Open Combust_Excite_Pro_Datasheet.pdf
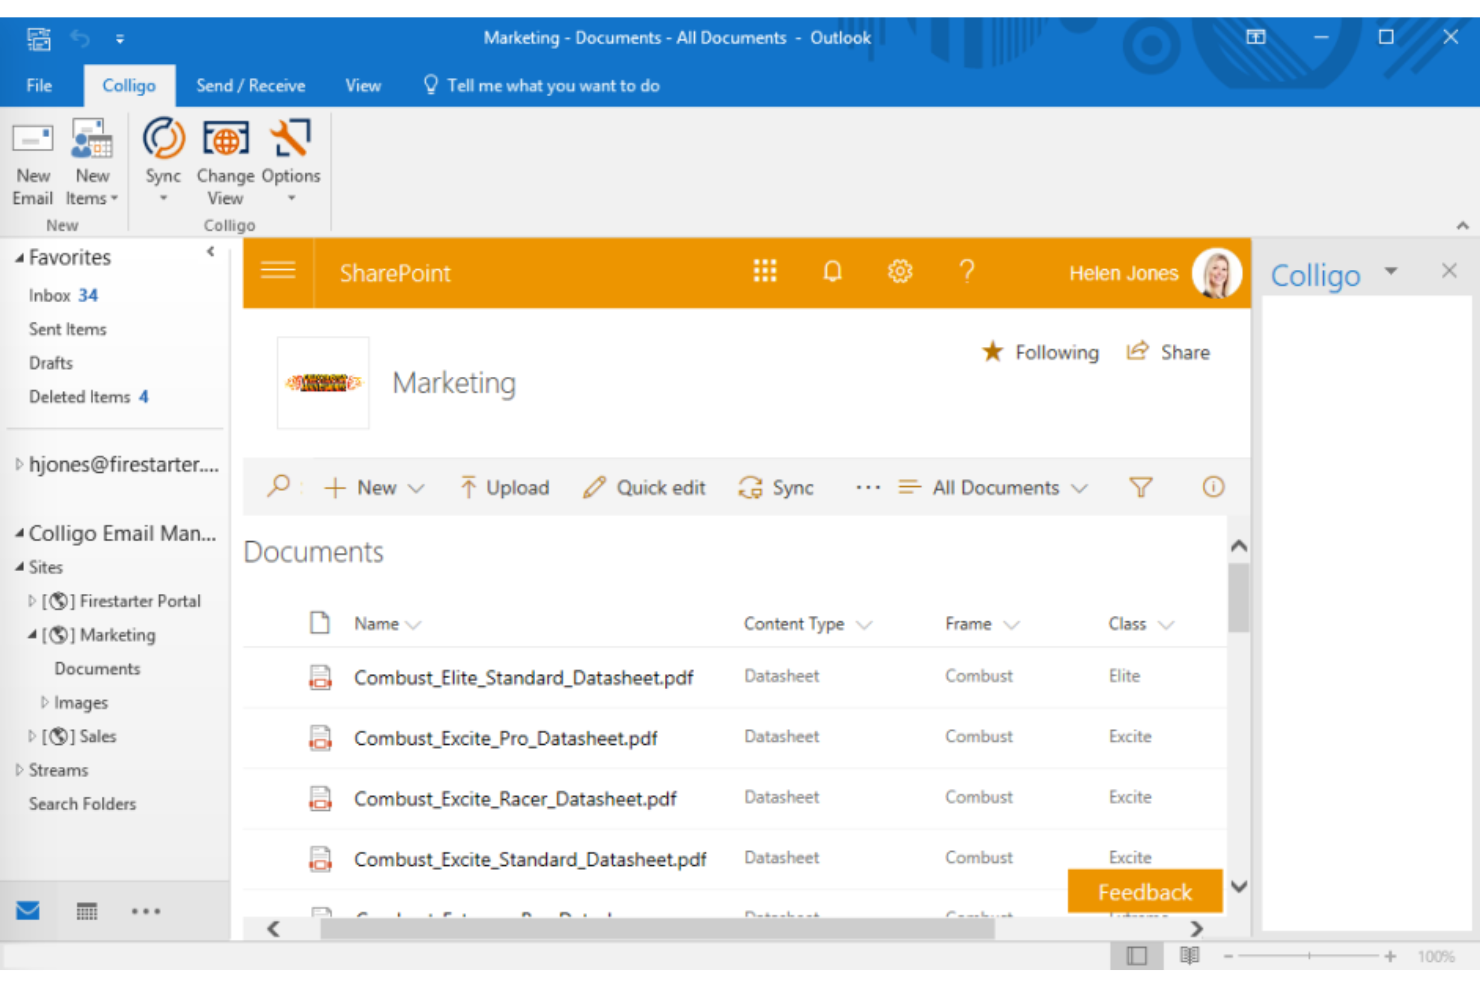The height and width of the screenshot is (987, 1480). (x=506, y=738)
